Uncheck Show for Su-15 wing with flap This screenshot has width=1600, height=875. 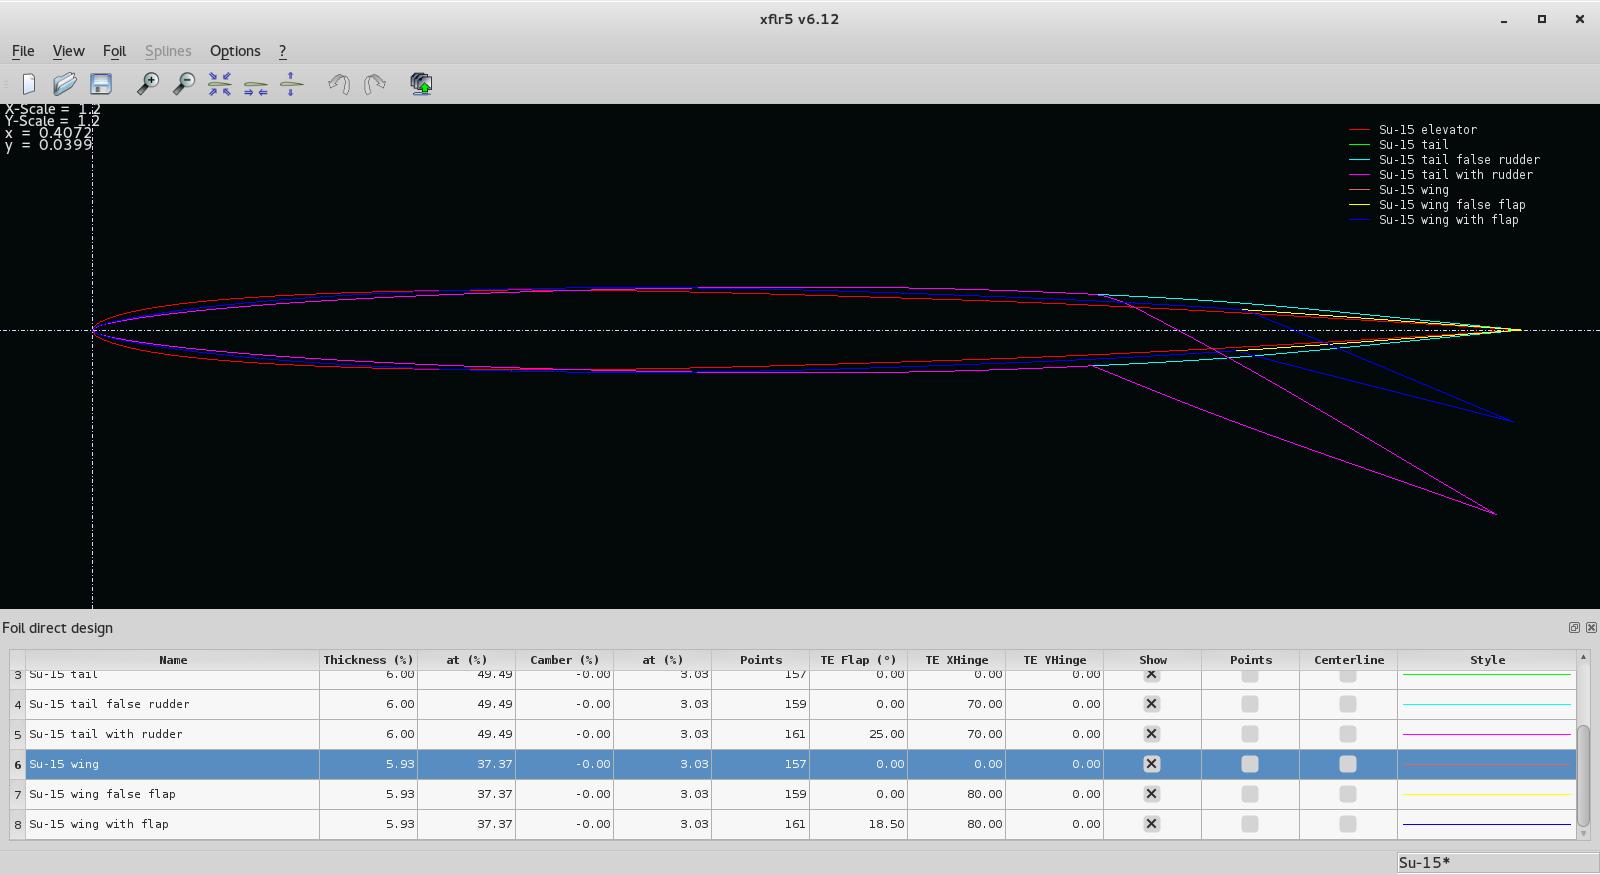point(1151,824)
